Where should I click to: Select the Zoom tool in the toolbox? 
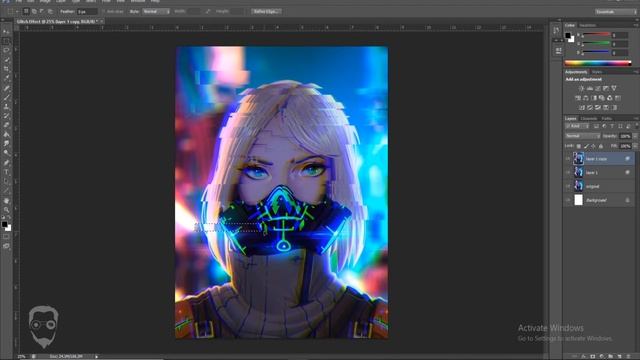tap(6, 210)
